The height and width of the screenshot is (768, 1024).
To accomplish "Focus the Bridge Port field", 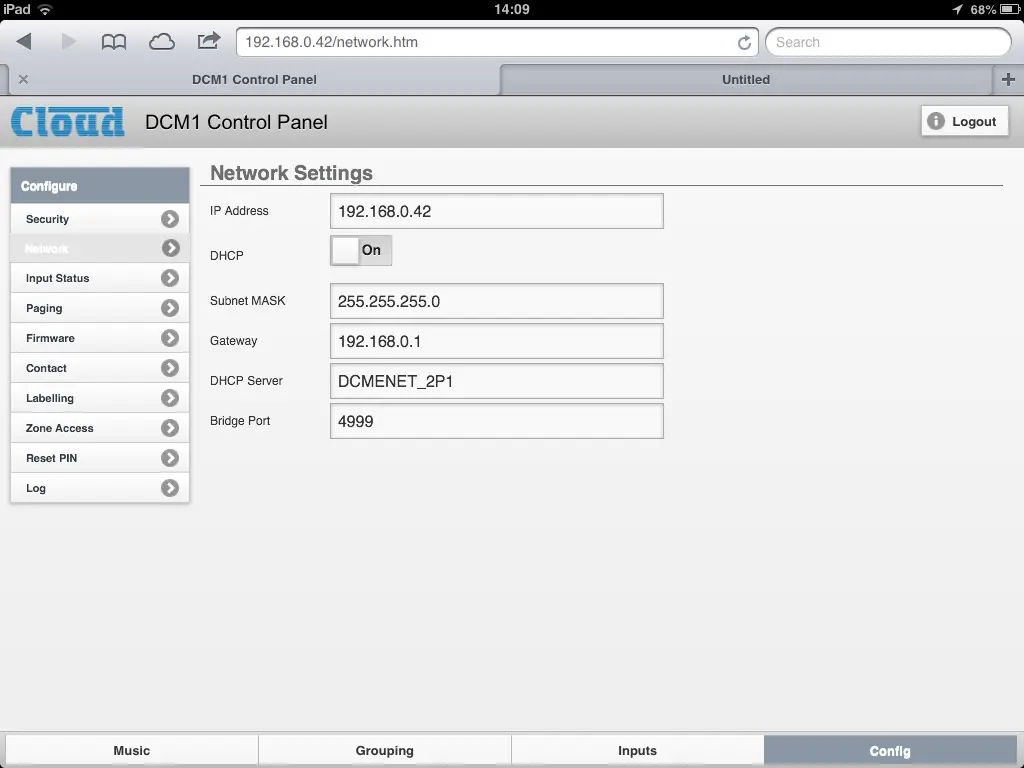I will tap(496, 421).
